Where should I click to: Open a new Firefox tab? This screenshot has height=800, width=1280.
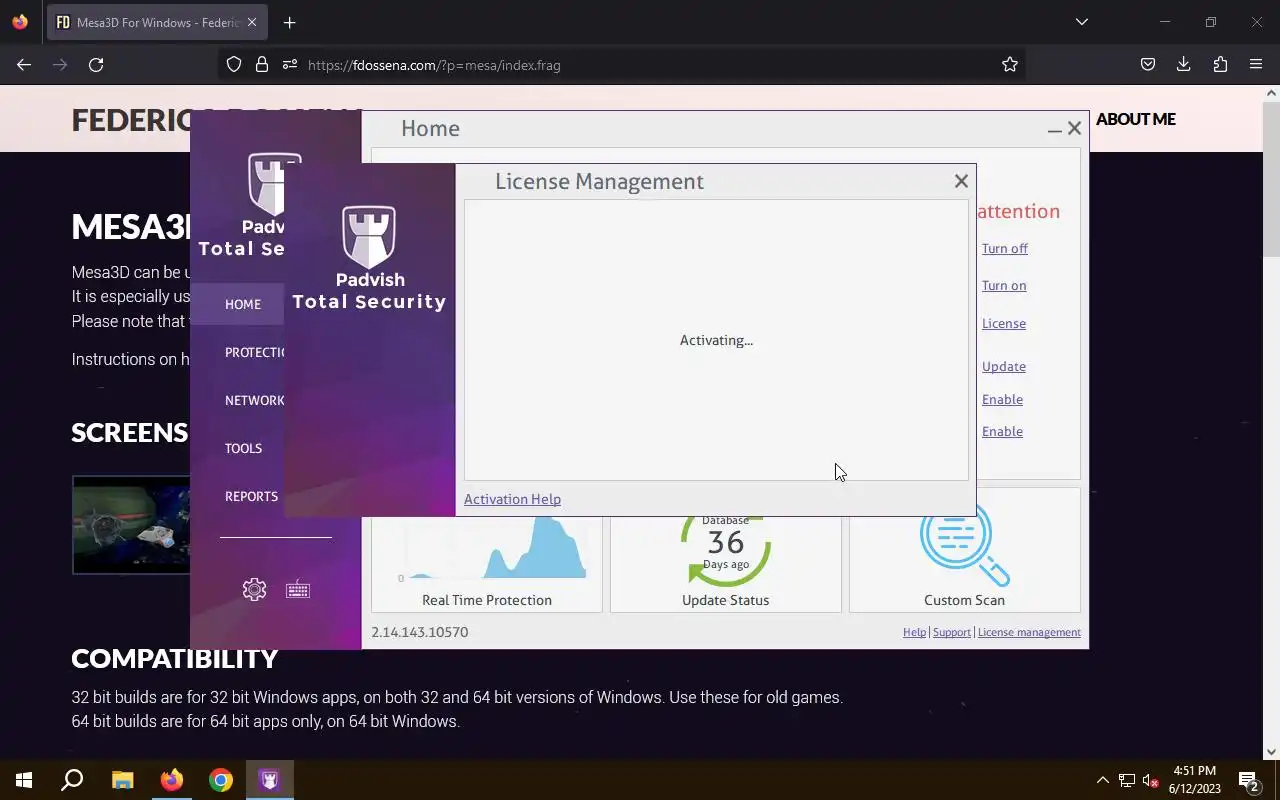289,22
